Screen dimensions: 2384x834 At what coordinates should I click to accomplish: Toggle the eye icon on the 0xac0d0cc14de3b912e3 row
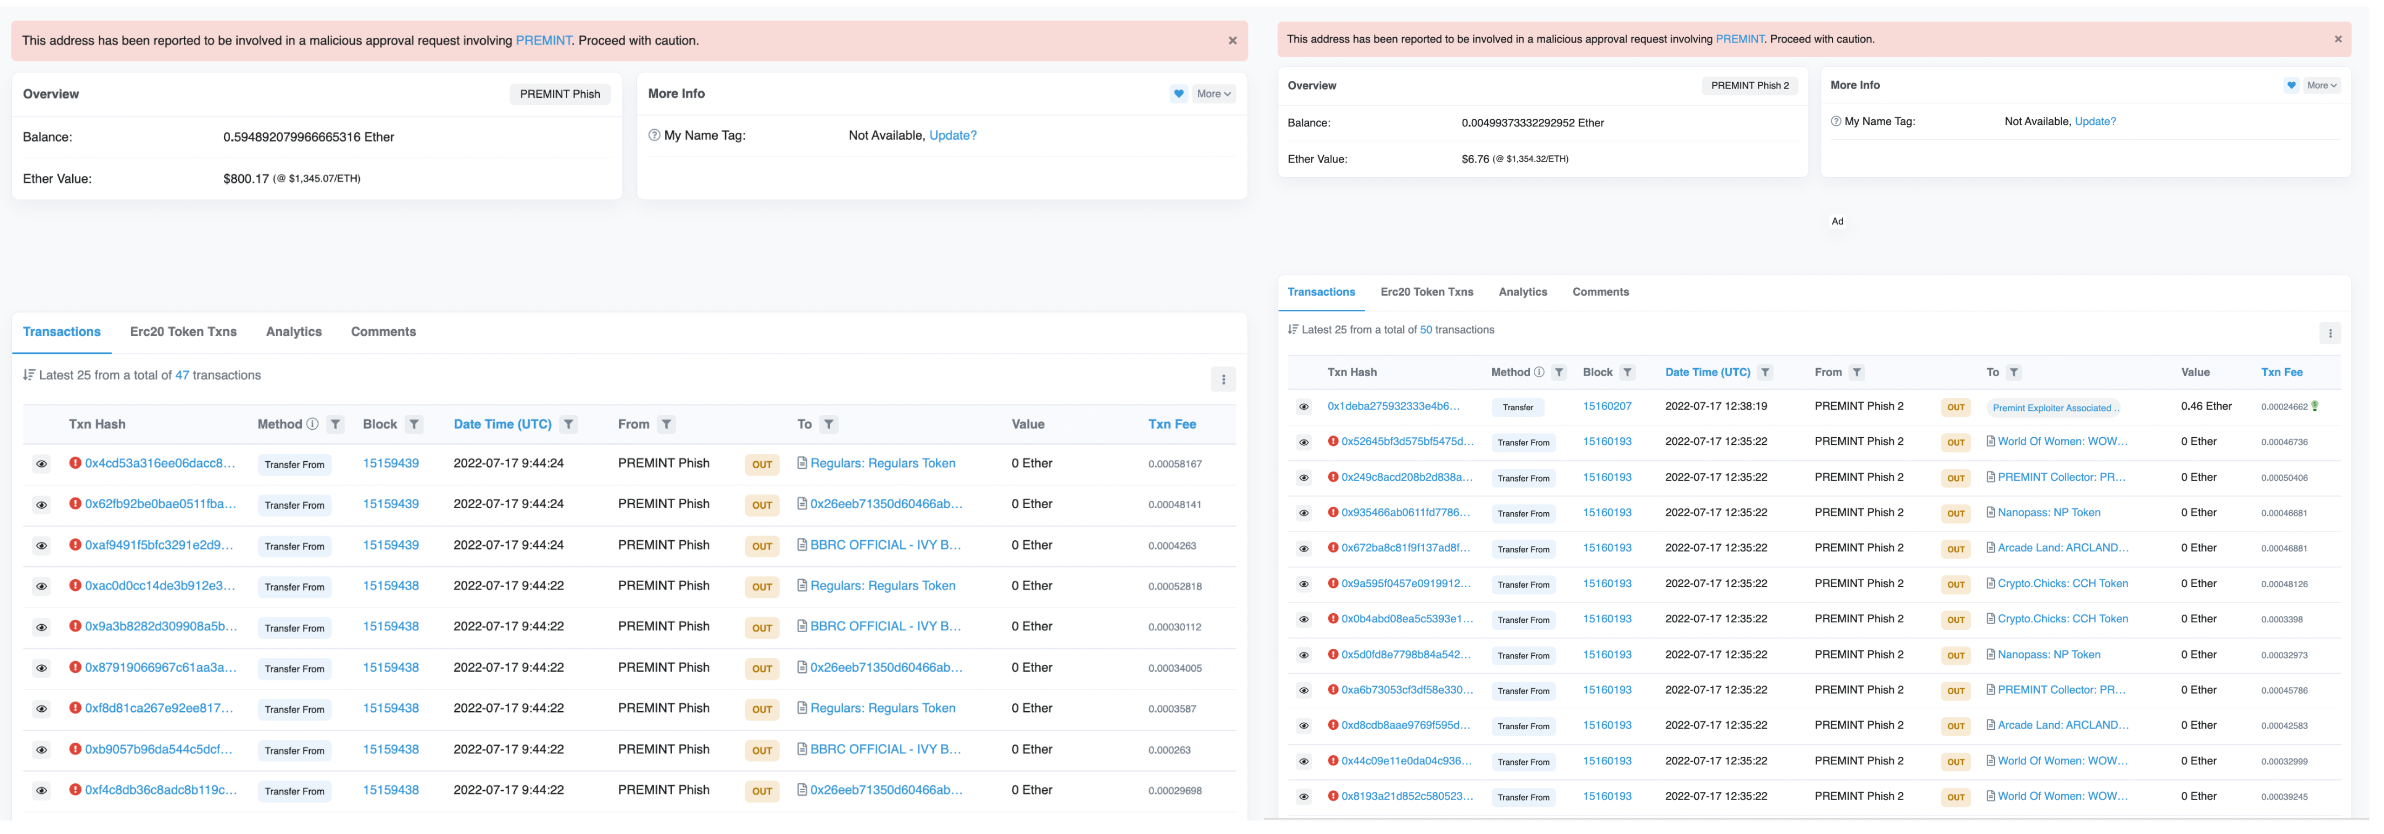pos(41,586)
